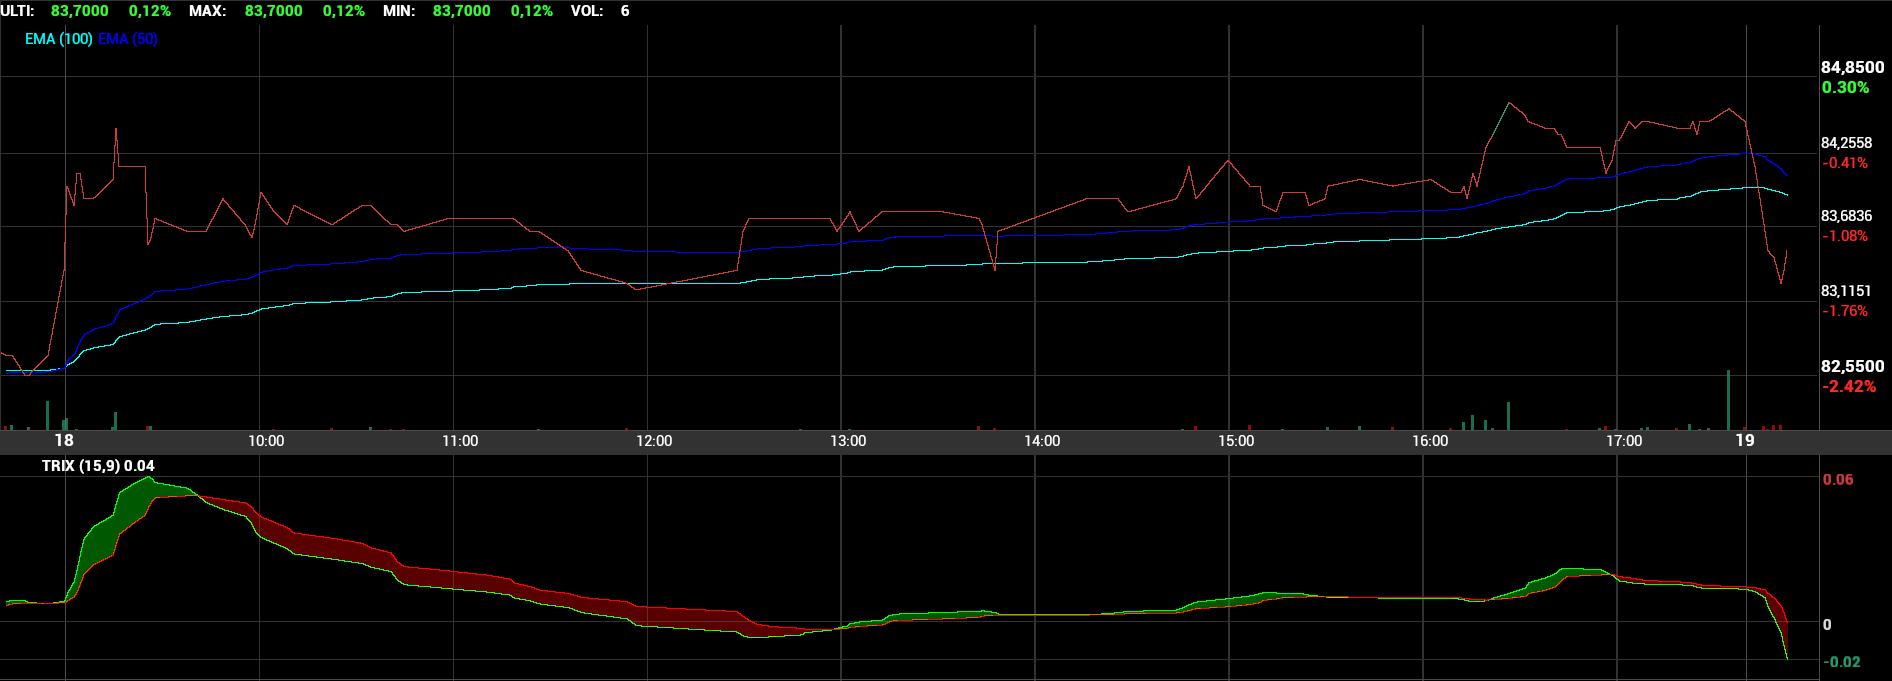Viewport: 1892px width, 681px height.
Task: Click the ULTI last price value
Action: pos(80,11)
